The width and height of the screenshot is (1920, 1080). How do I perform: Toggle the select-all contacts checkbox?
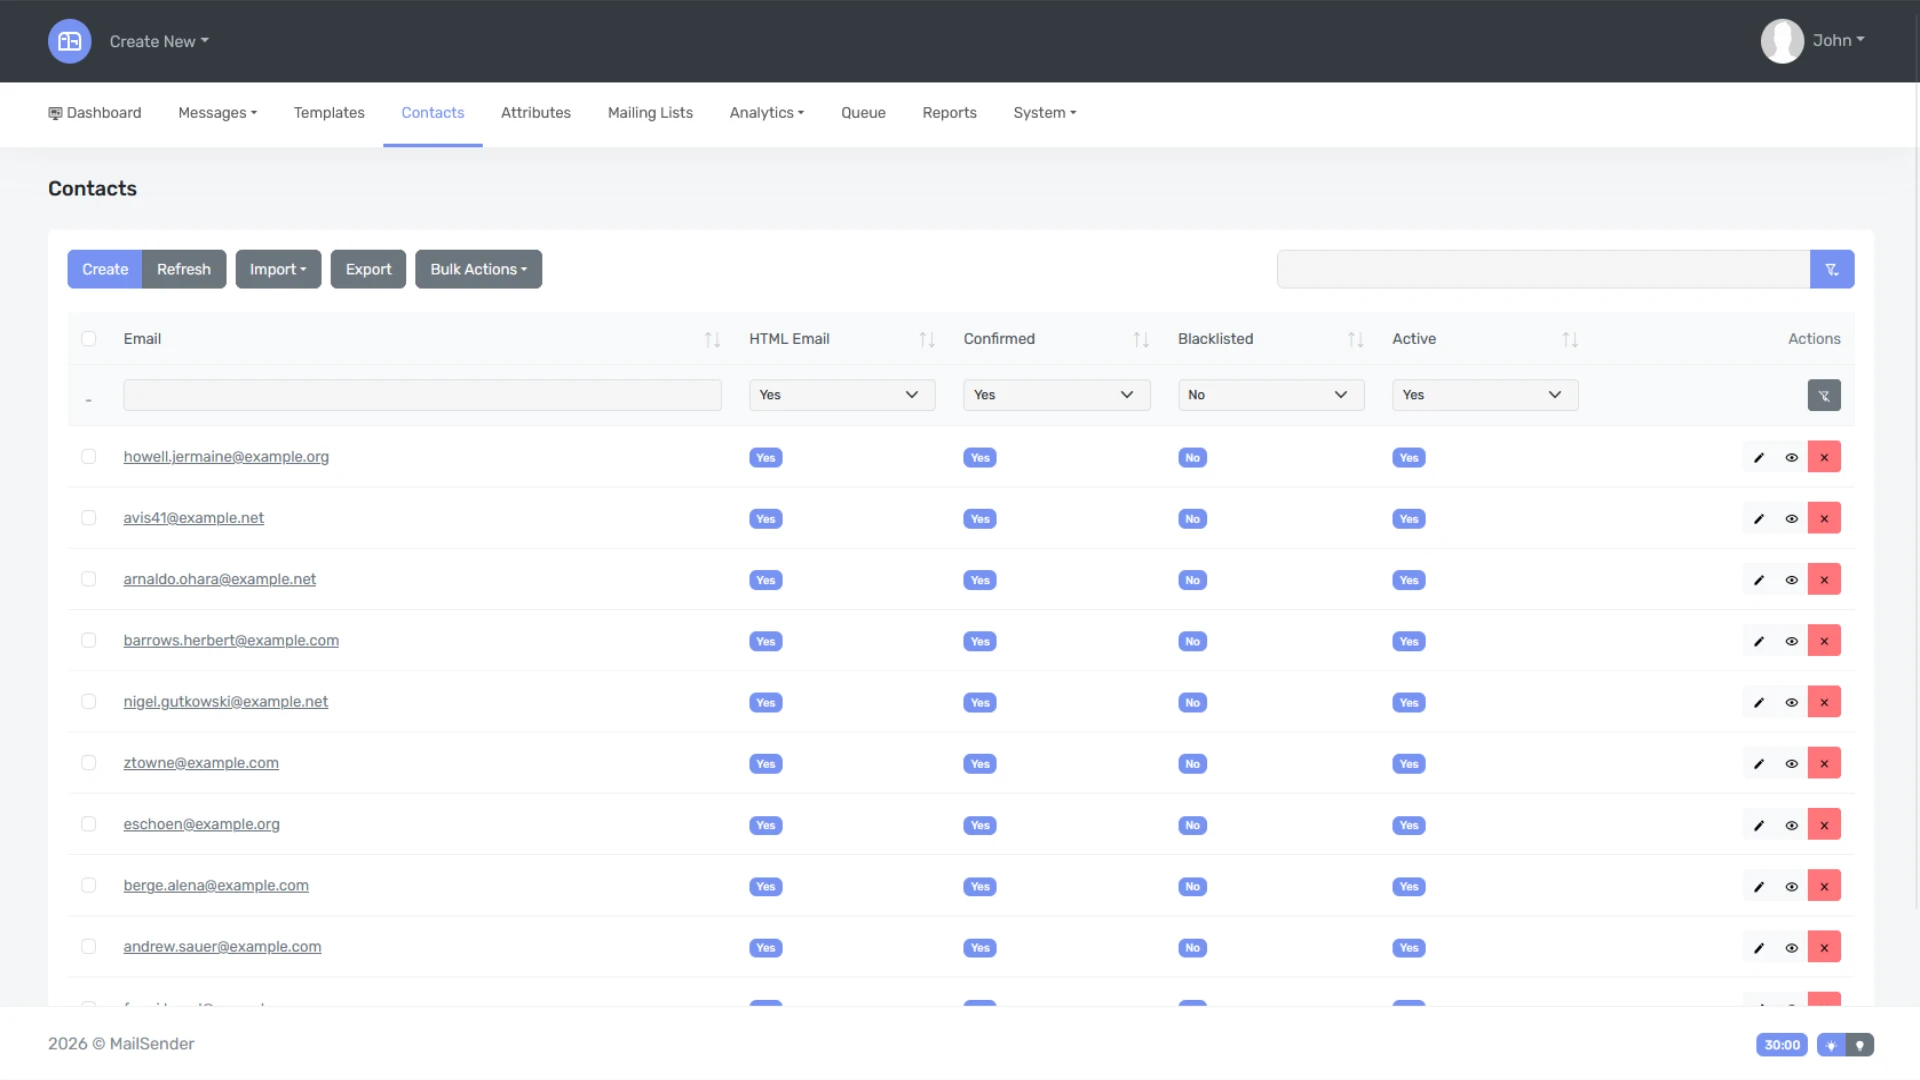89,339
